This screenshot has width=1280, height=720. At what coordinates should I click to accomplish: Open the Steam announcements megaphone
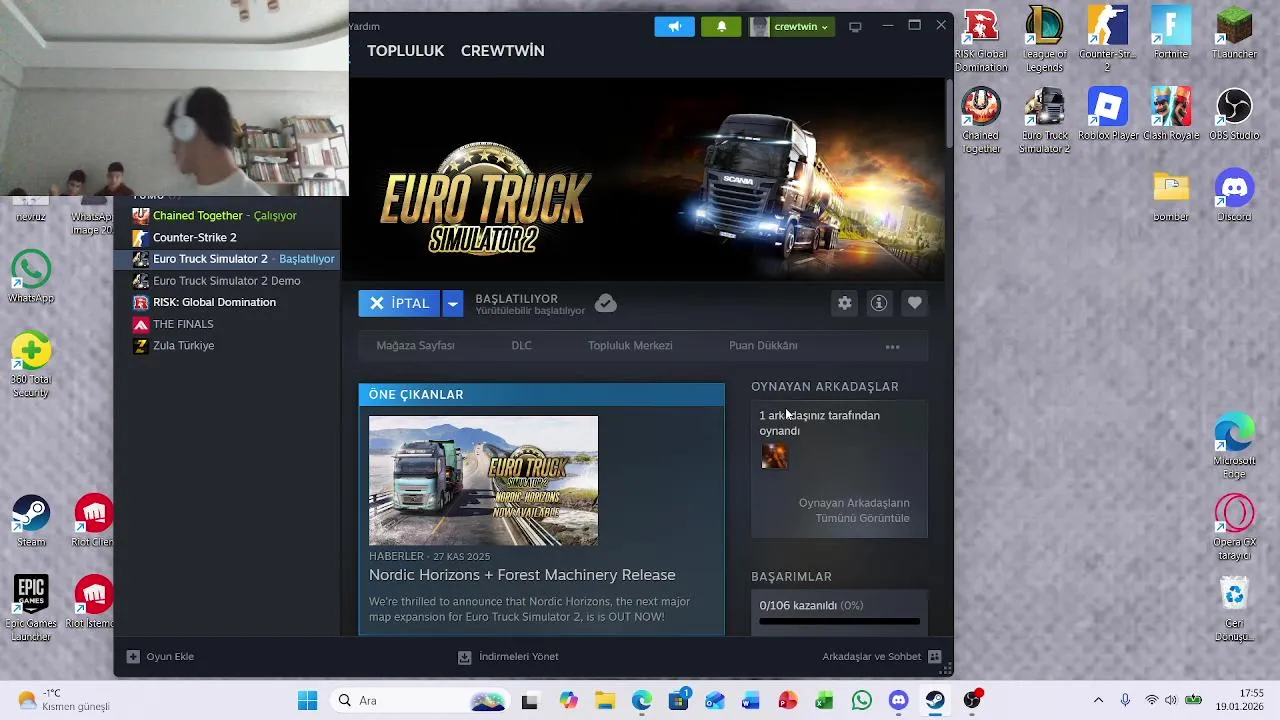coord(674,27)
